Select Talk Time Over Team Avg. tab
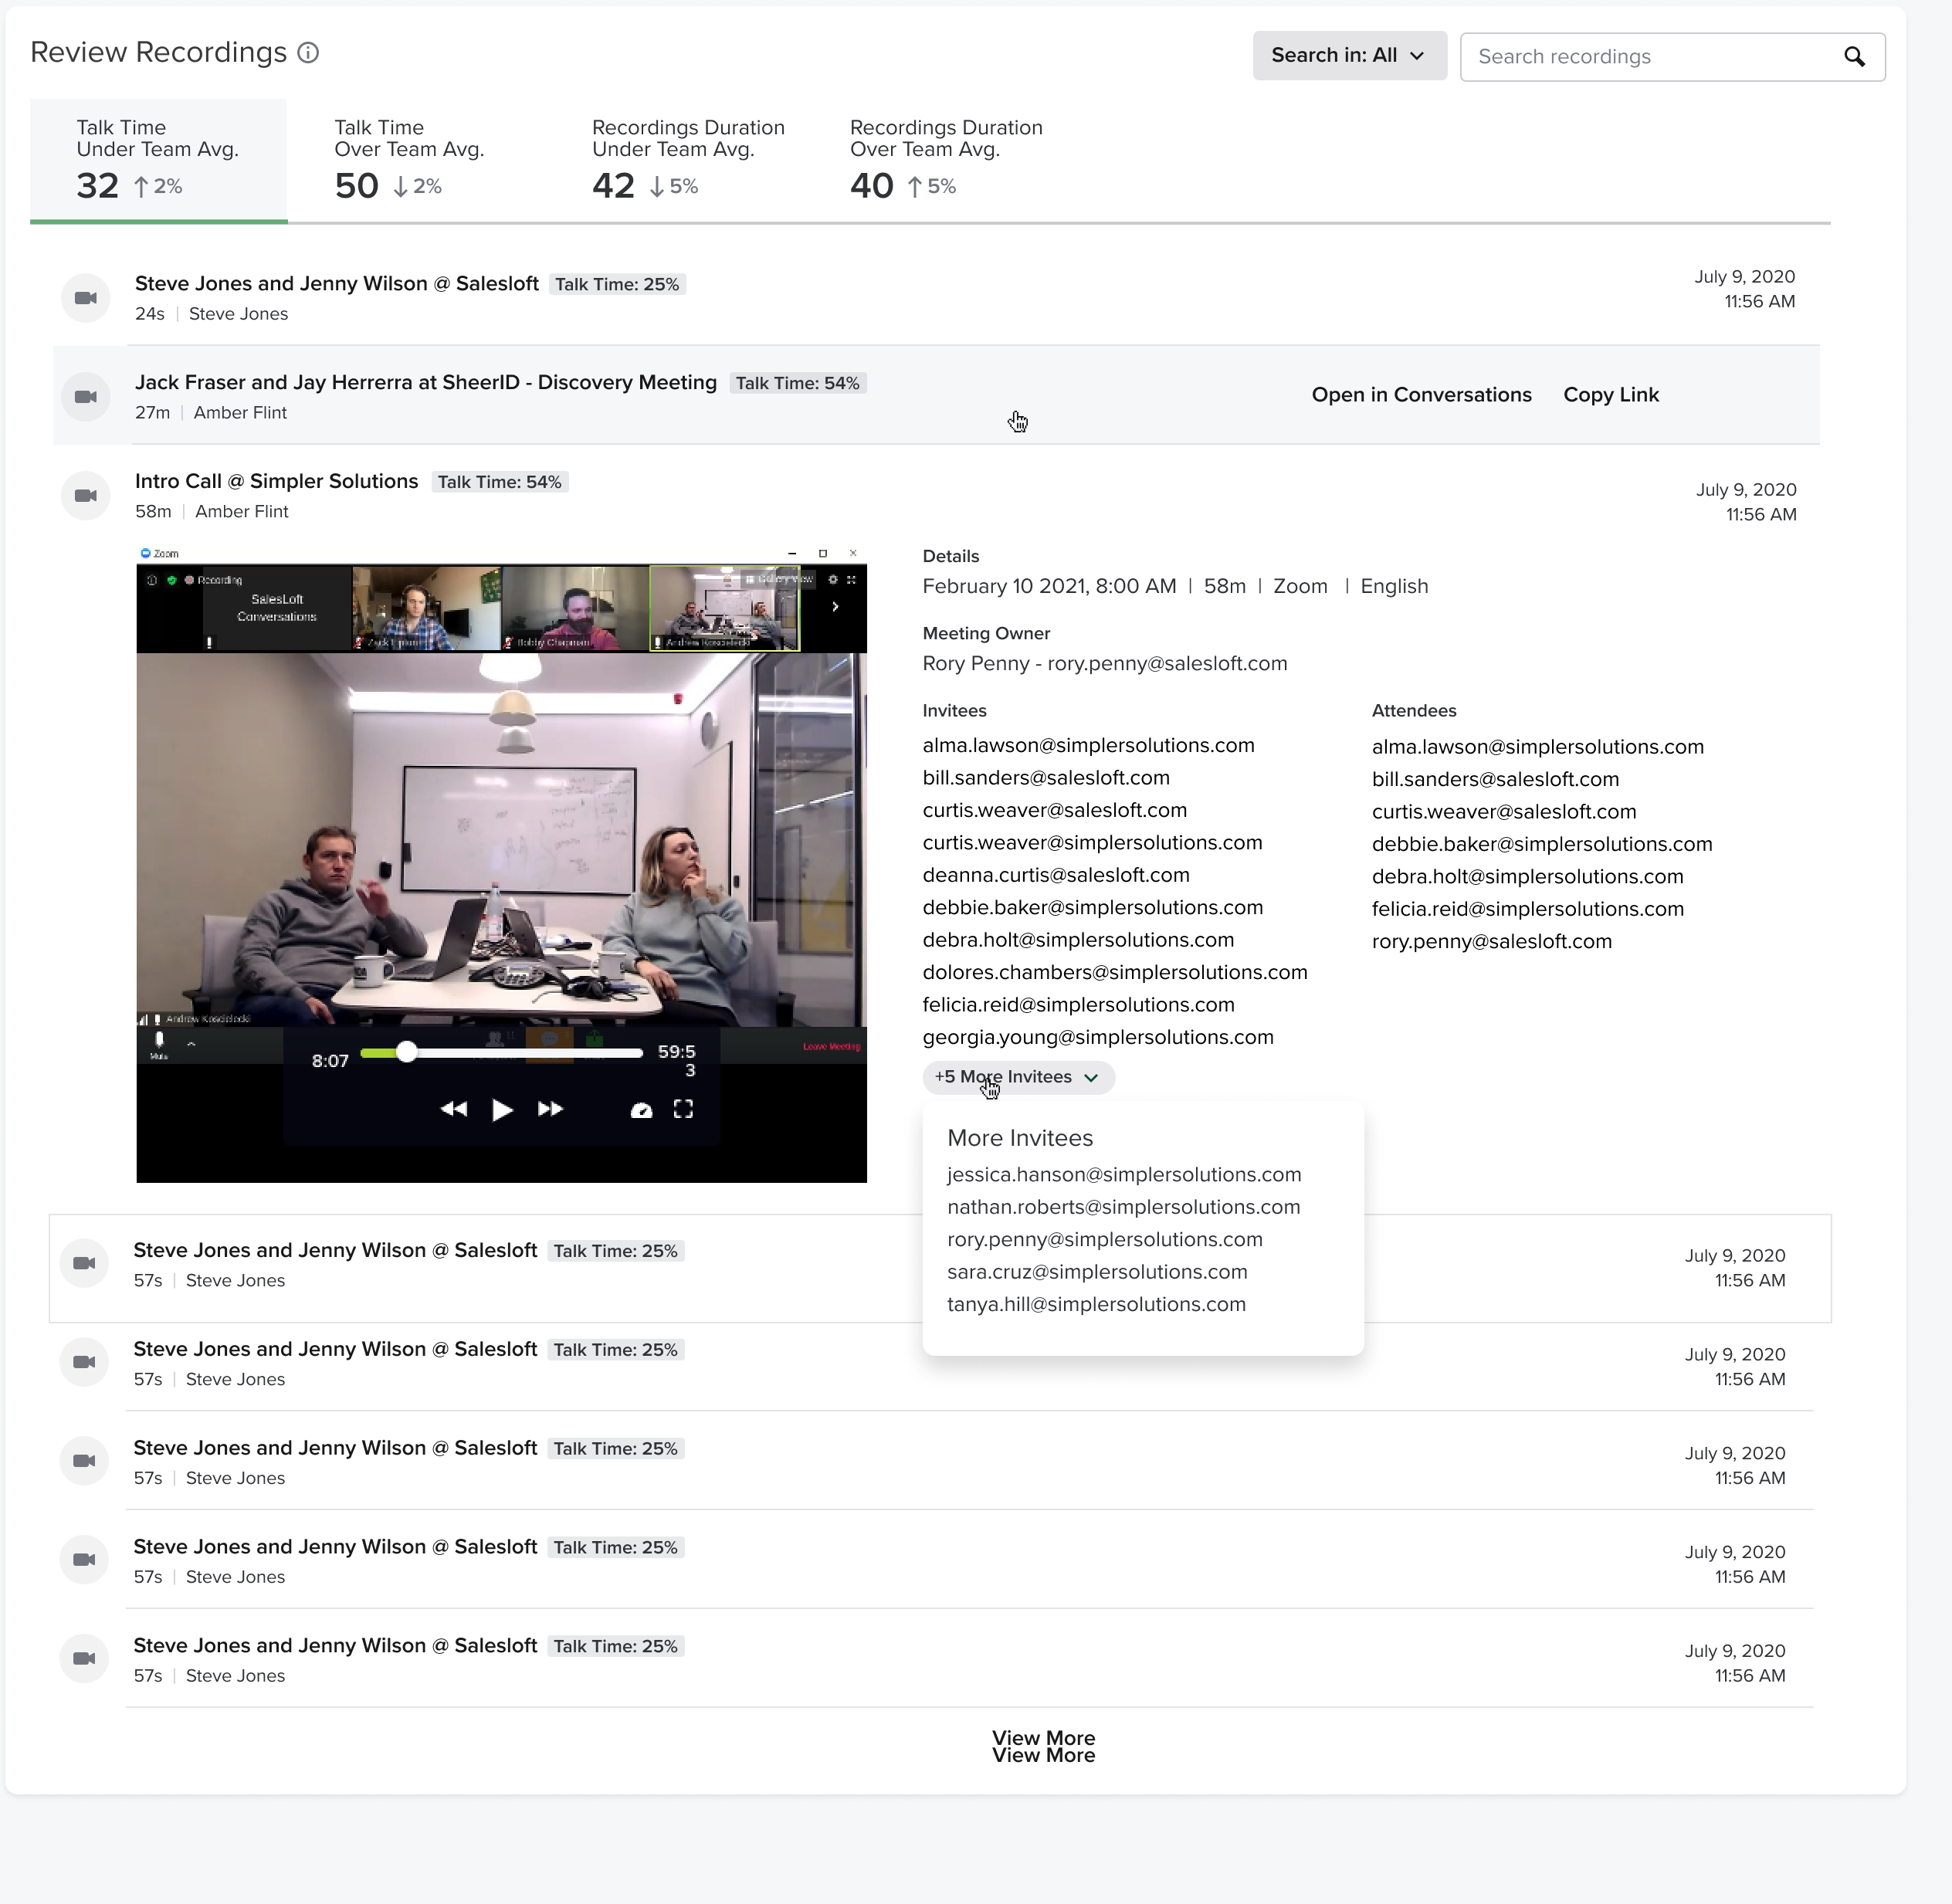 pyautogui.click(x=409, y=160)
